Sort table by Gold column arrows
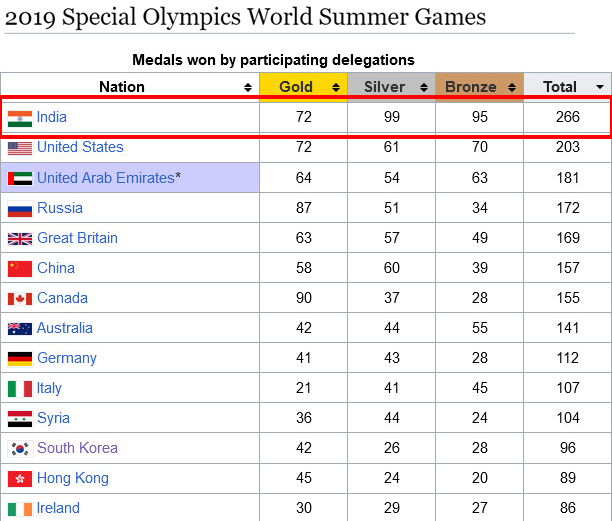Image resolution: width=612 pixels, height=521 pixels. pos(336,87)
